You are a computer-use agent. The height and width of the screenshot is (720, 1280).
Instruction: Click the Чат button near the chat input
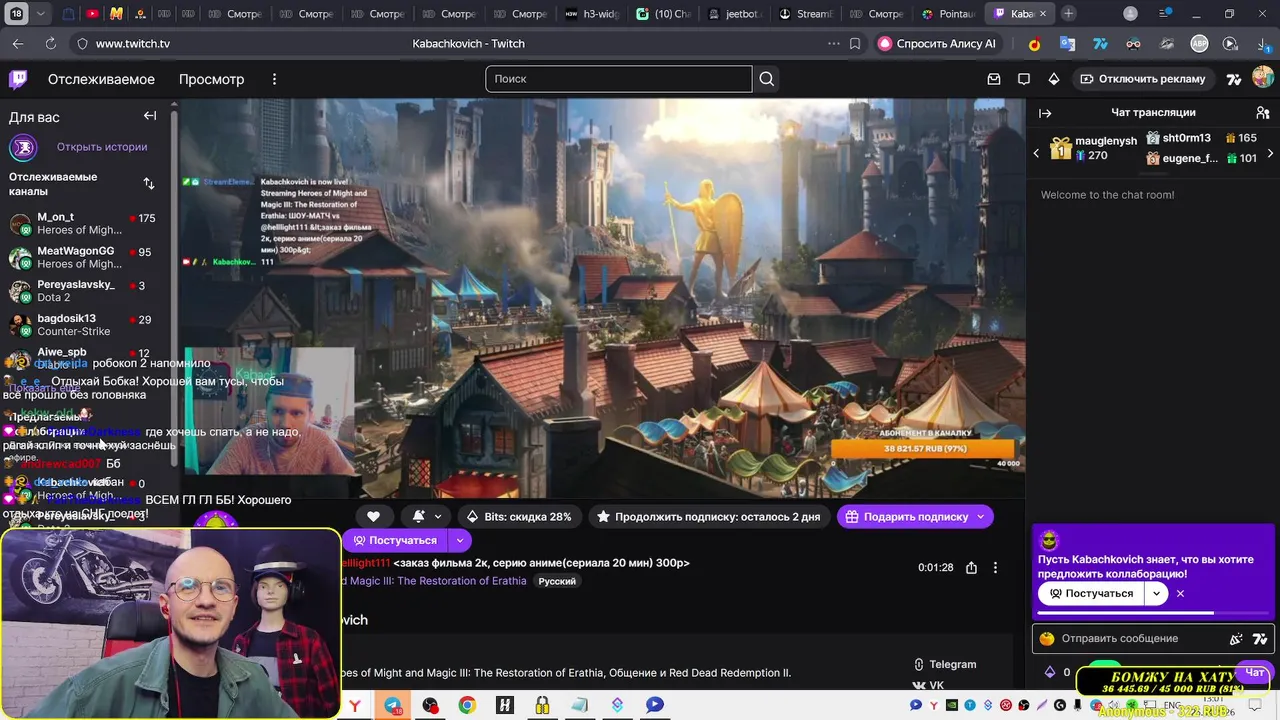tap(1254, 673)
